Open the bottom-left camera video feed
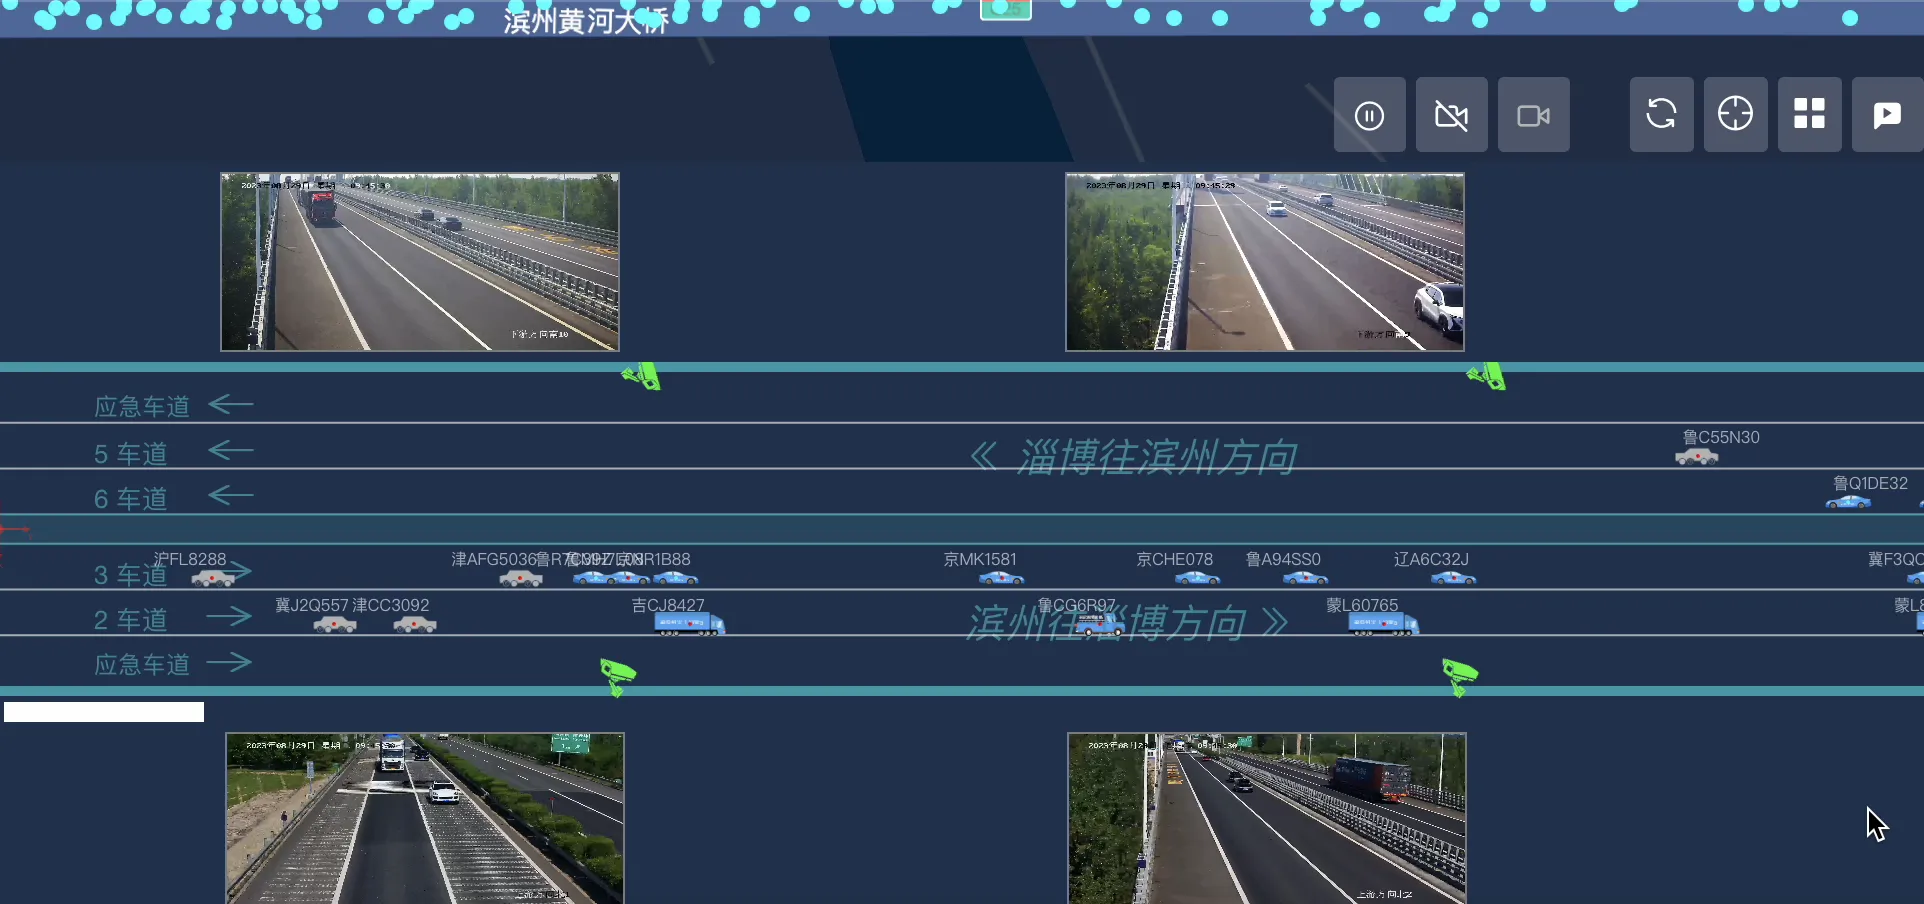 click(425, 818)
